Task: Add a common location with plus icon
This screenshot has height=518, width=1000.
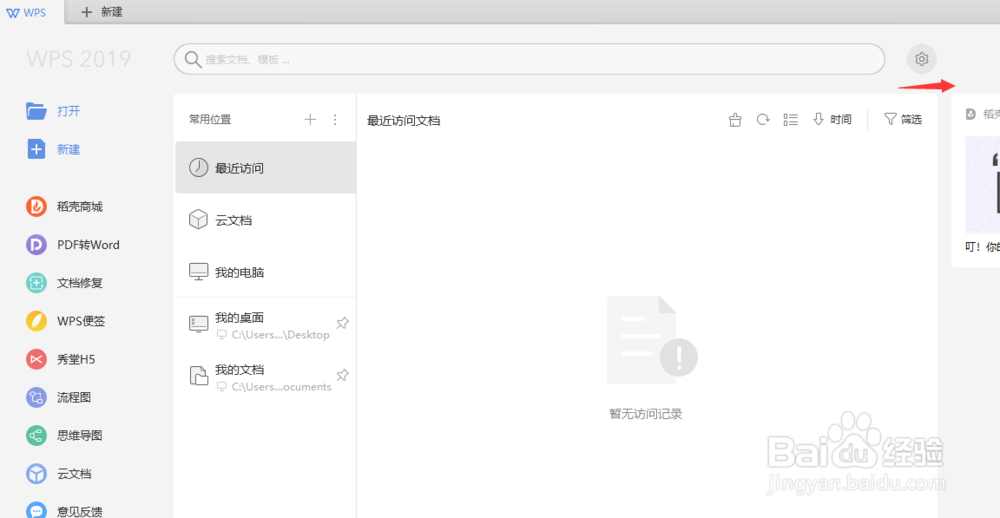Action: tap(310, 119)
